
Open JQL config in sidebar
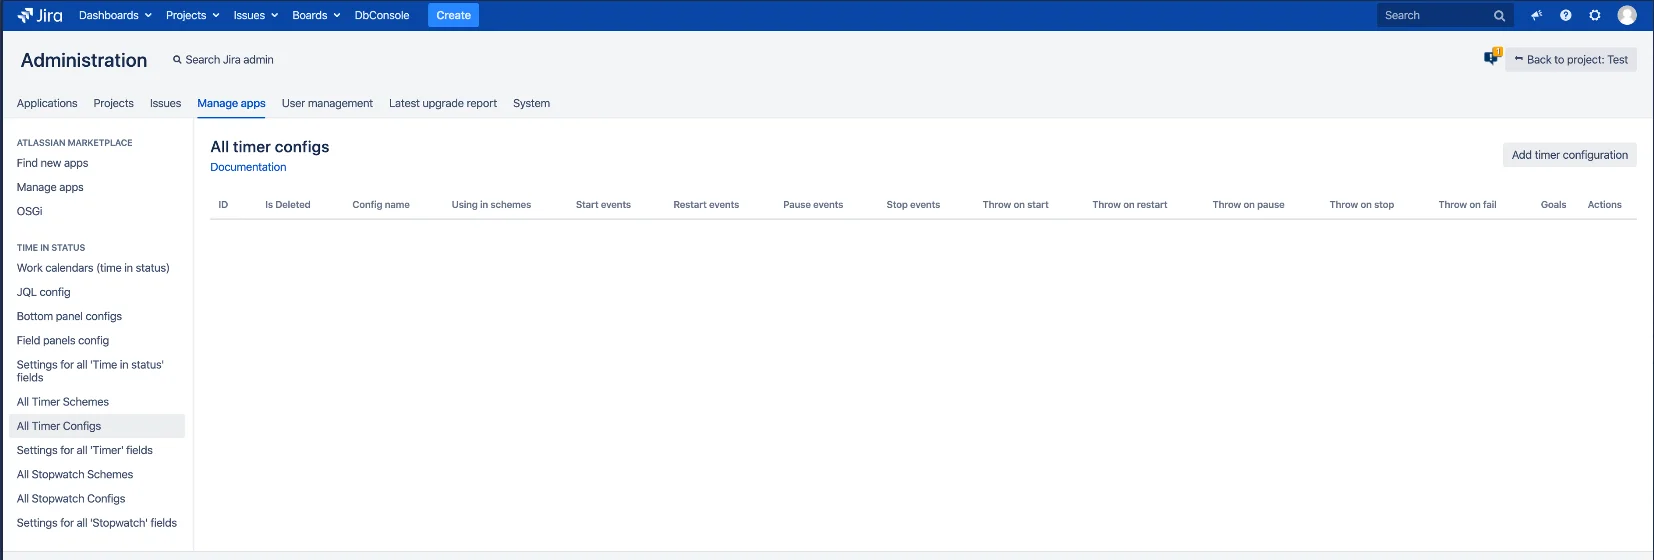[x=44, y=292]
